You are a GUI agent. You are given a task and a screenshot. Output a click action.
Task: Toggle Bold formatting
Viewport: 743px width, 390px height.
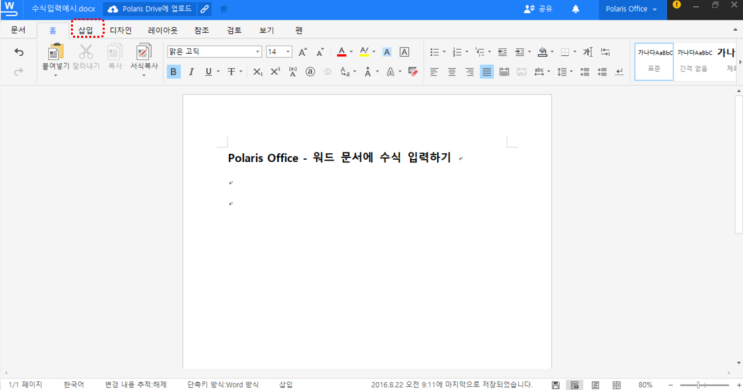click(173, 72)
